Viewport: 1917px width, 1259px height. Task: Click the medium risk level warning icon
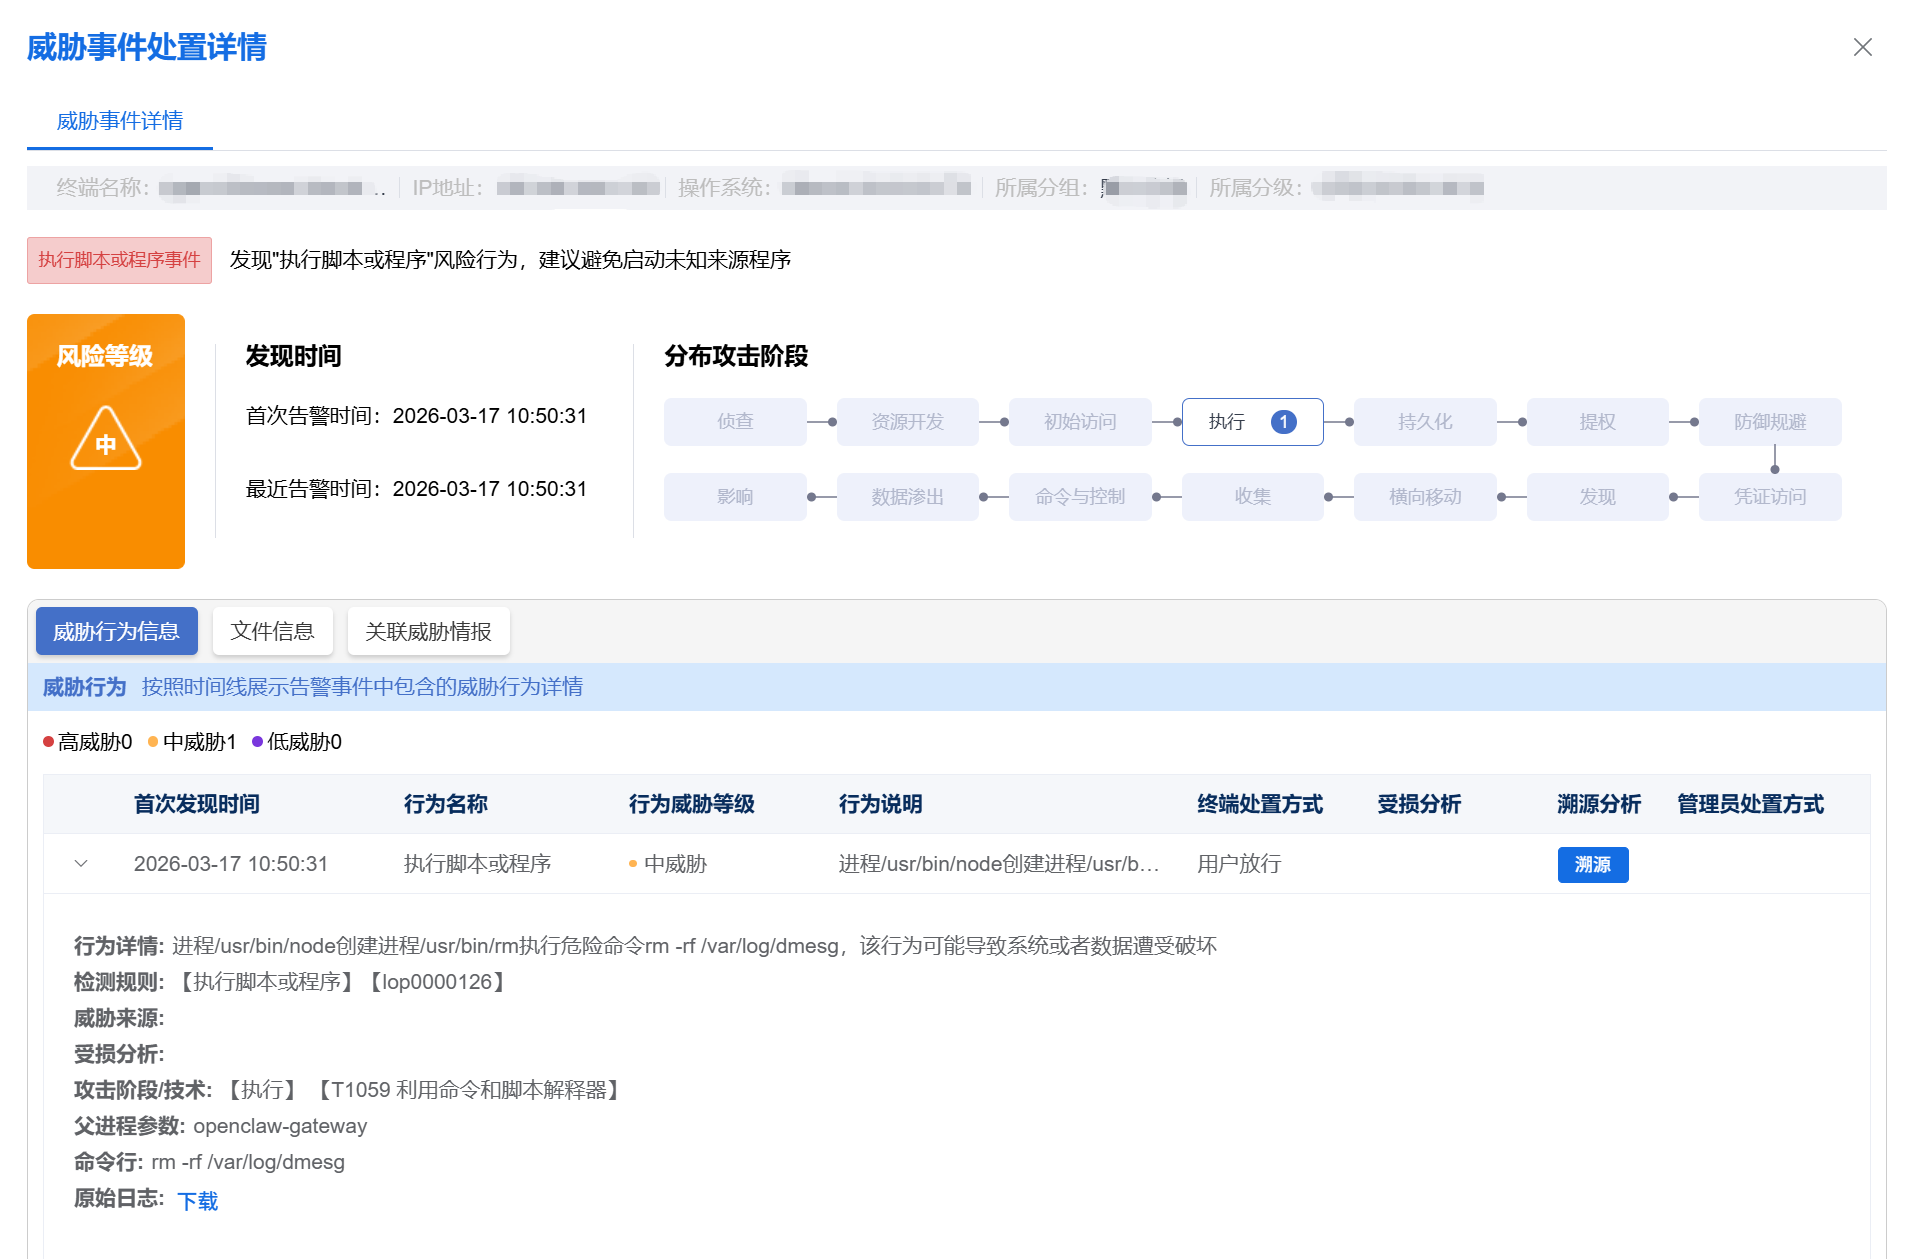(x=105, y=439)
